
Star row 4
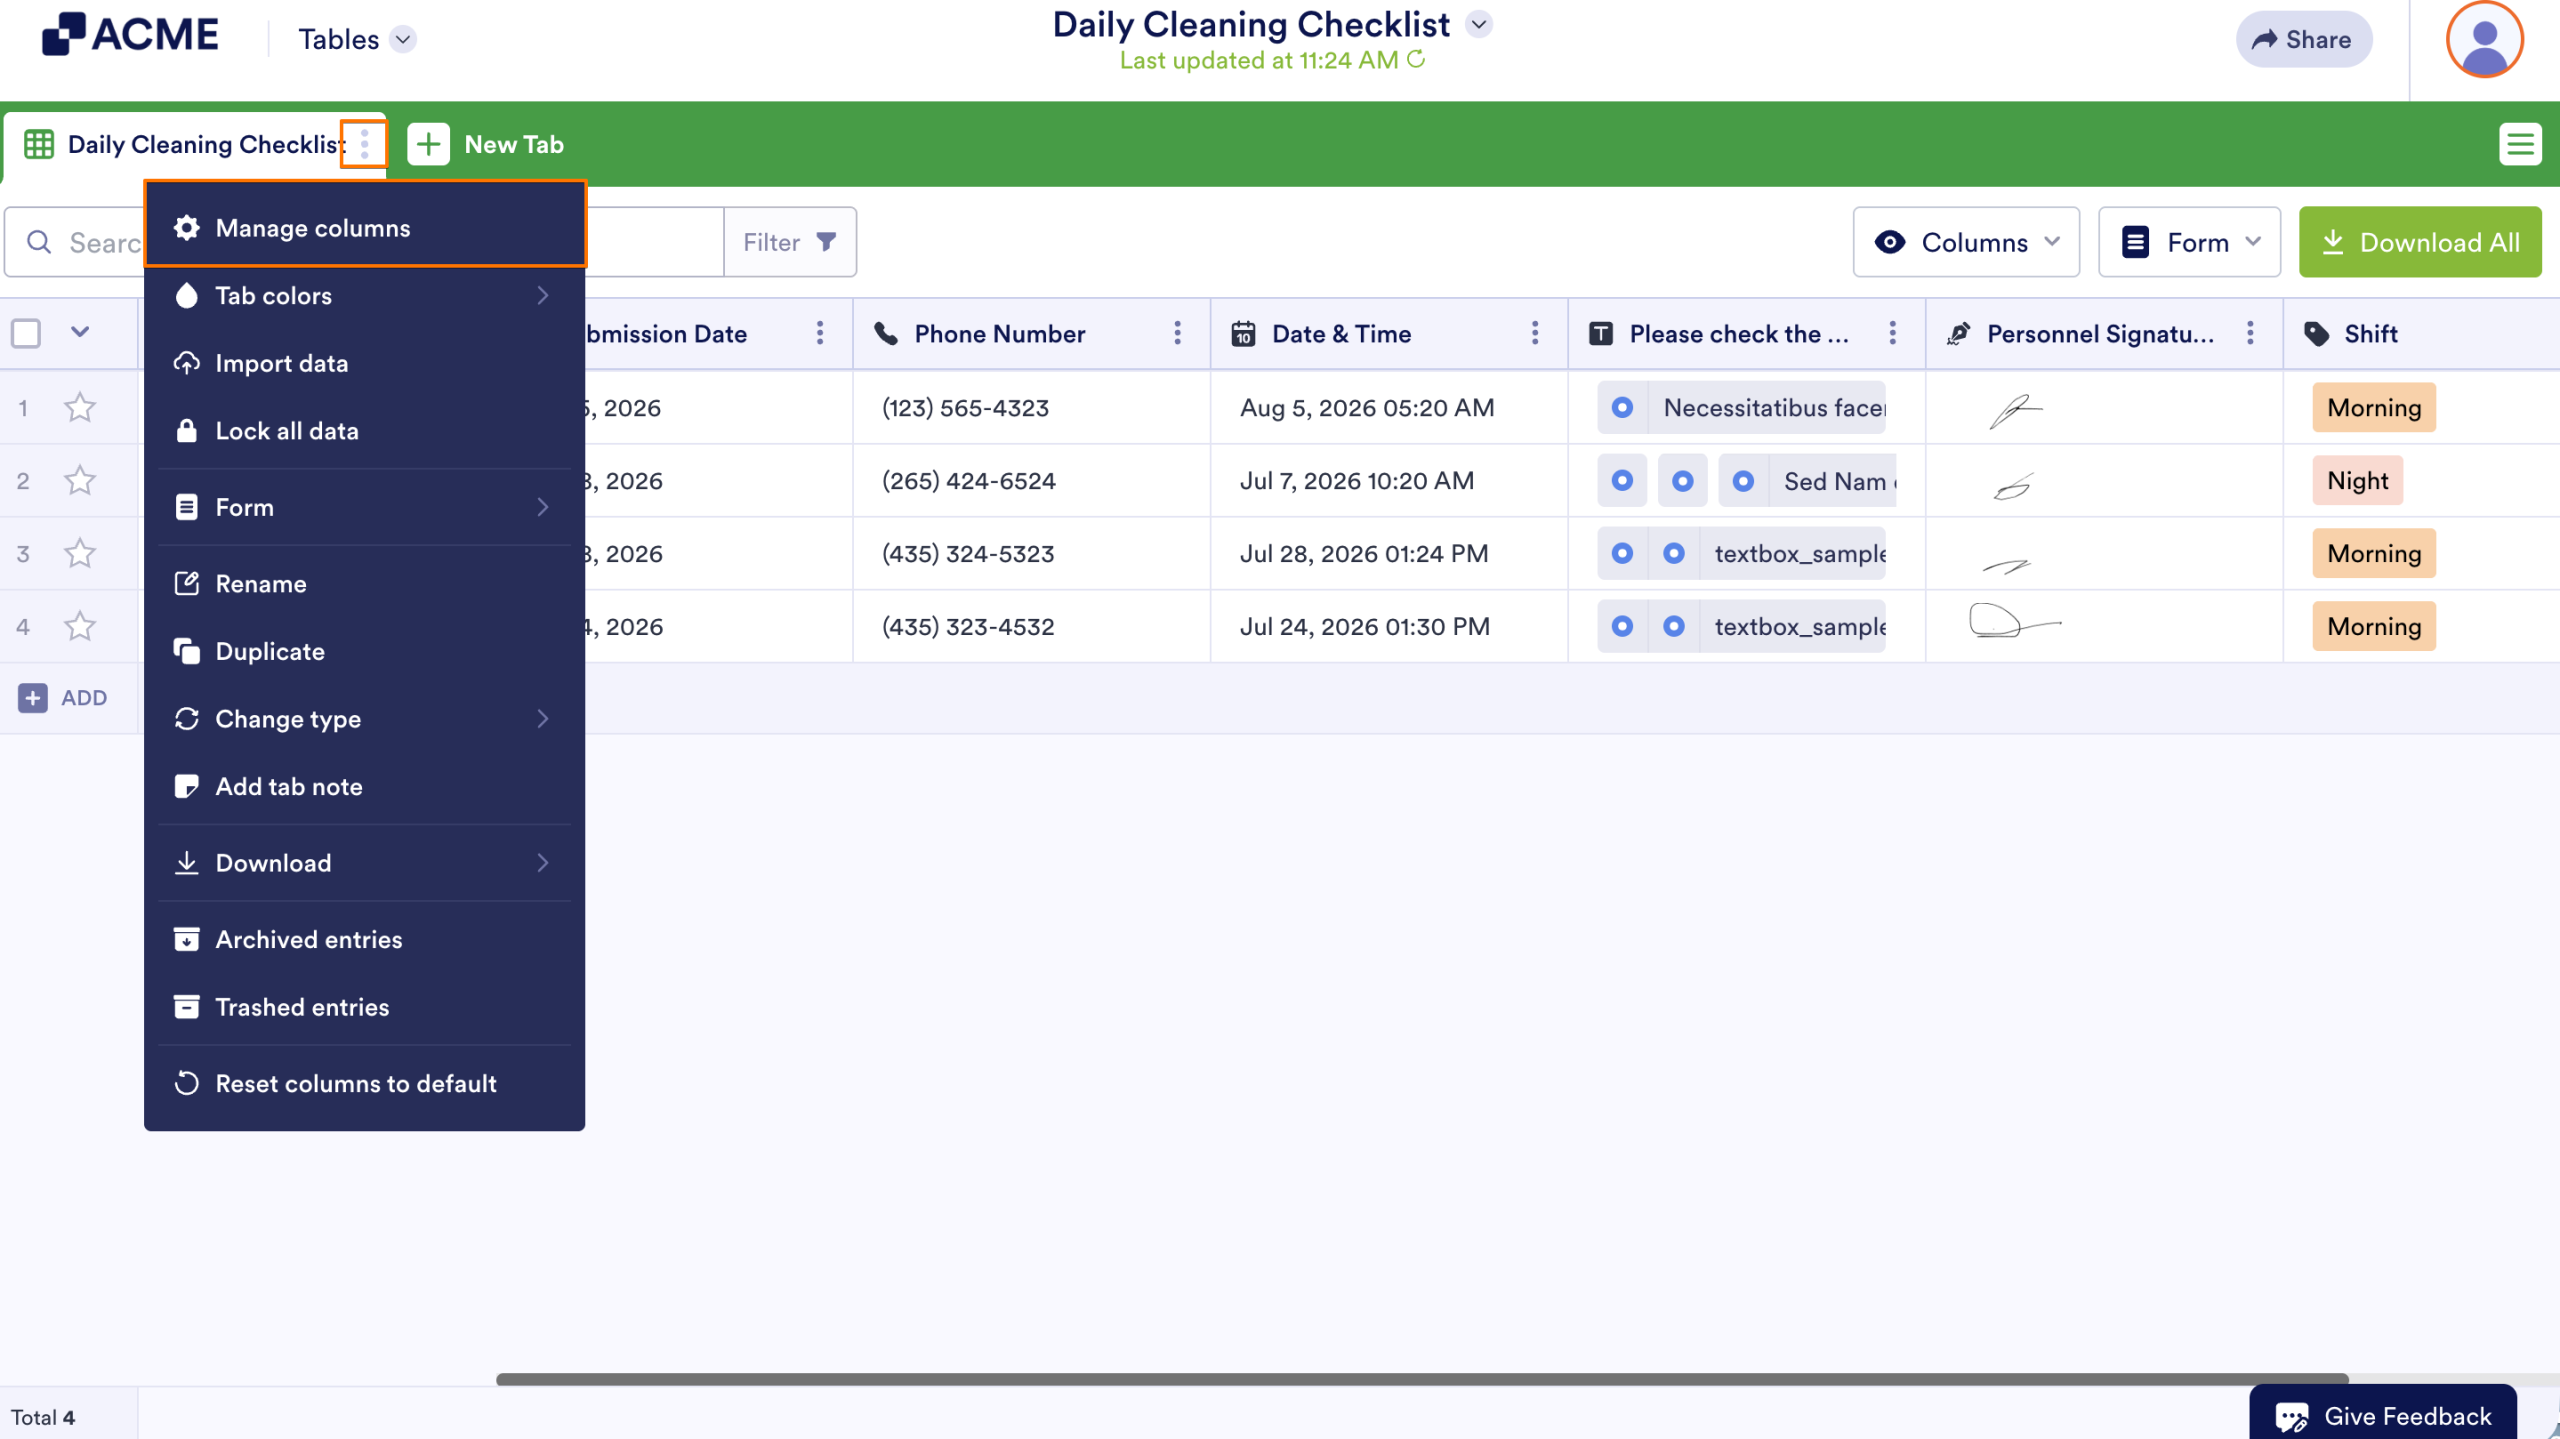80,627
